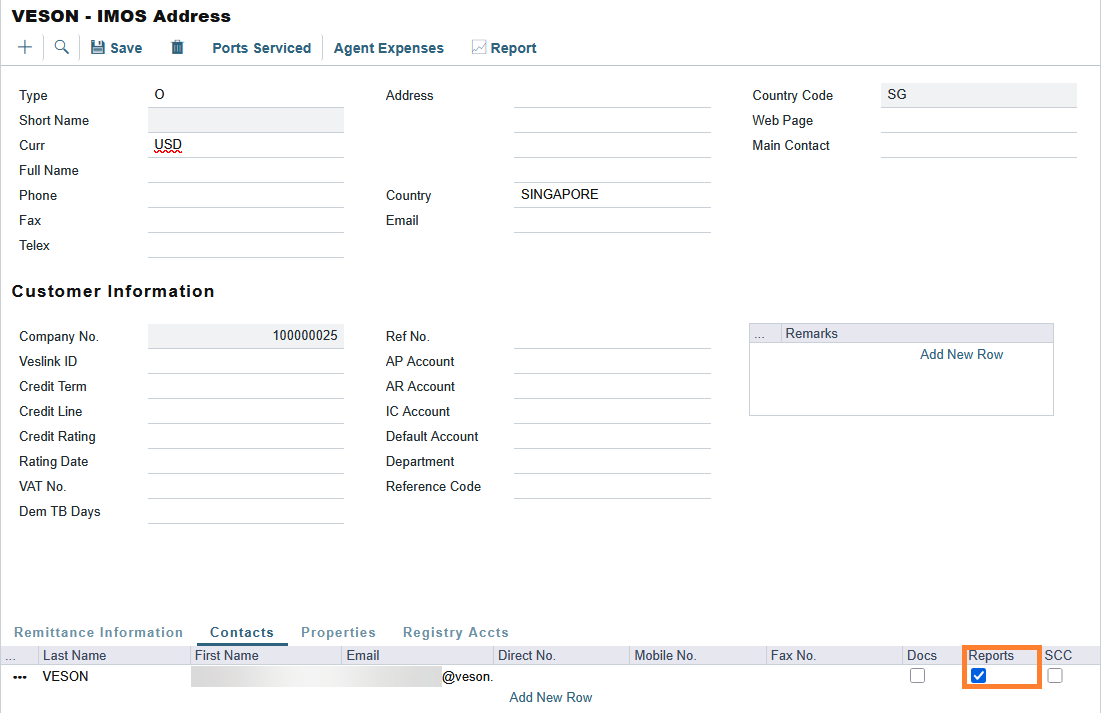Tick the Docs checkbox for VESON contact

[917, 676]
